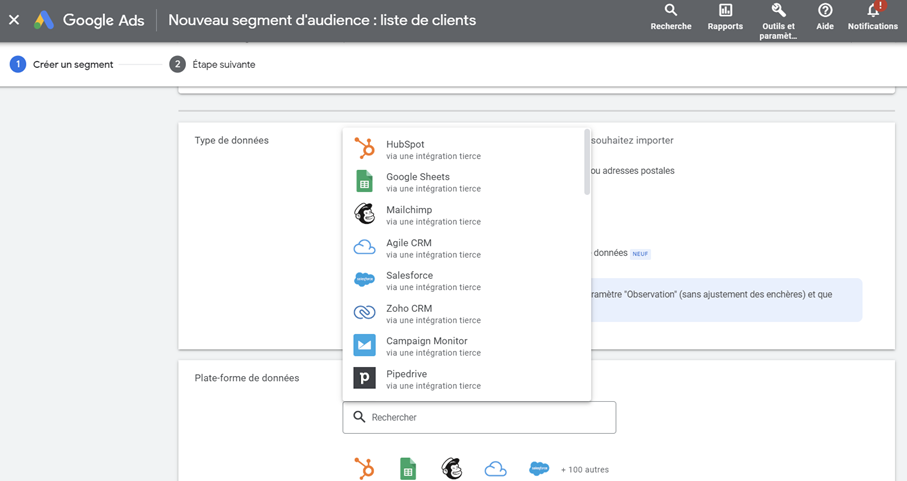Close the new audience segment dialog

[x=14, y=20]
